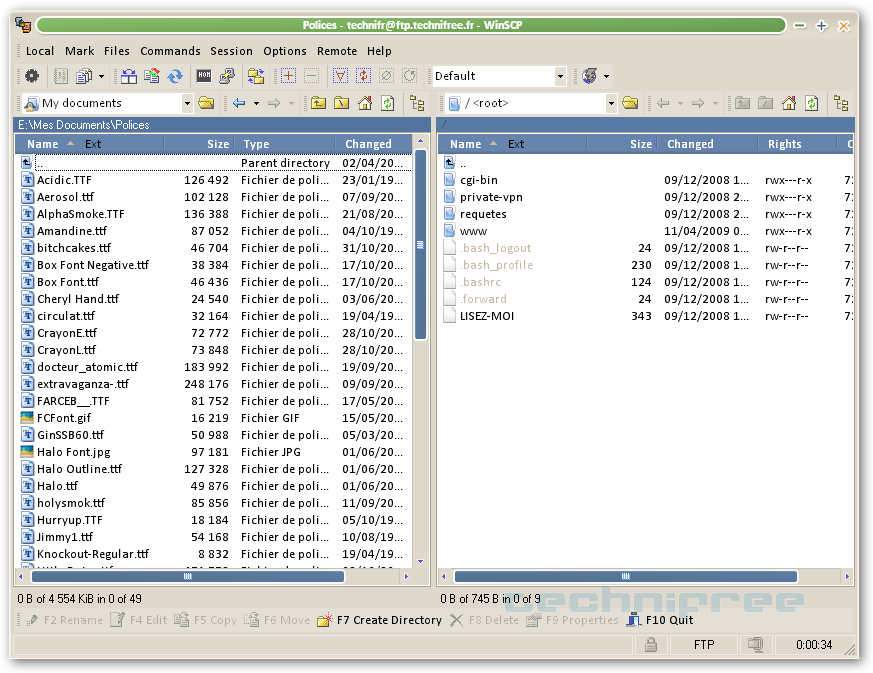
Task: Open the console terminal icon
Action: (204, 76)
